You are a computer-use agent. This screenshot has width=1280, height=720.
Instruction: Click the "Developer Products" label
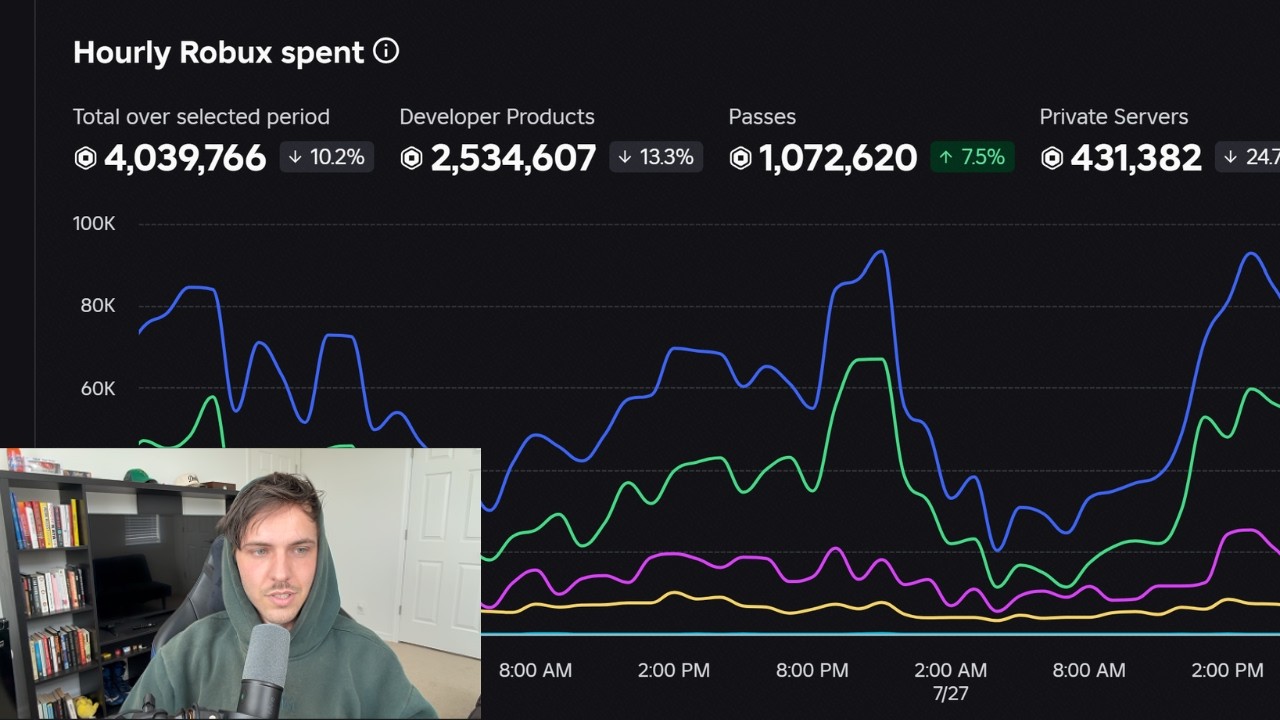click(497, 117)
